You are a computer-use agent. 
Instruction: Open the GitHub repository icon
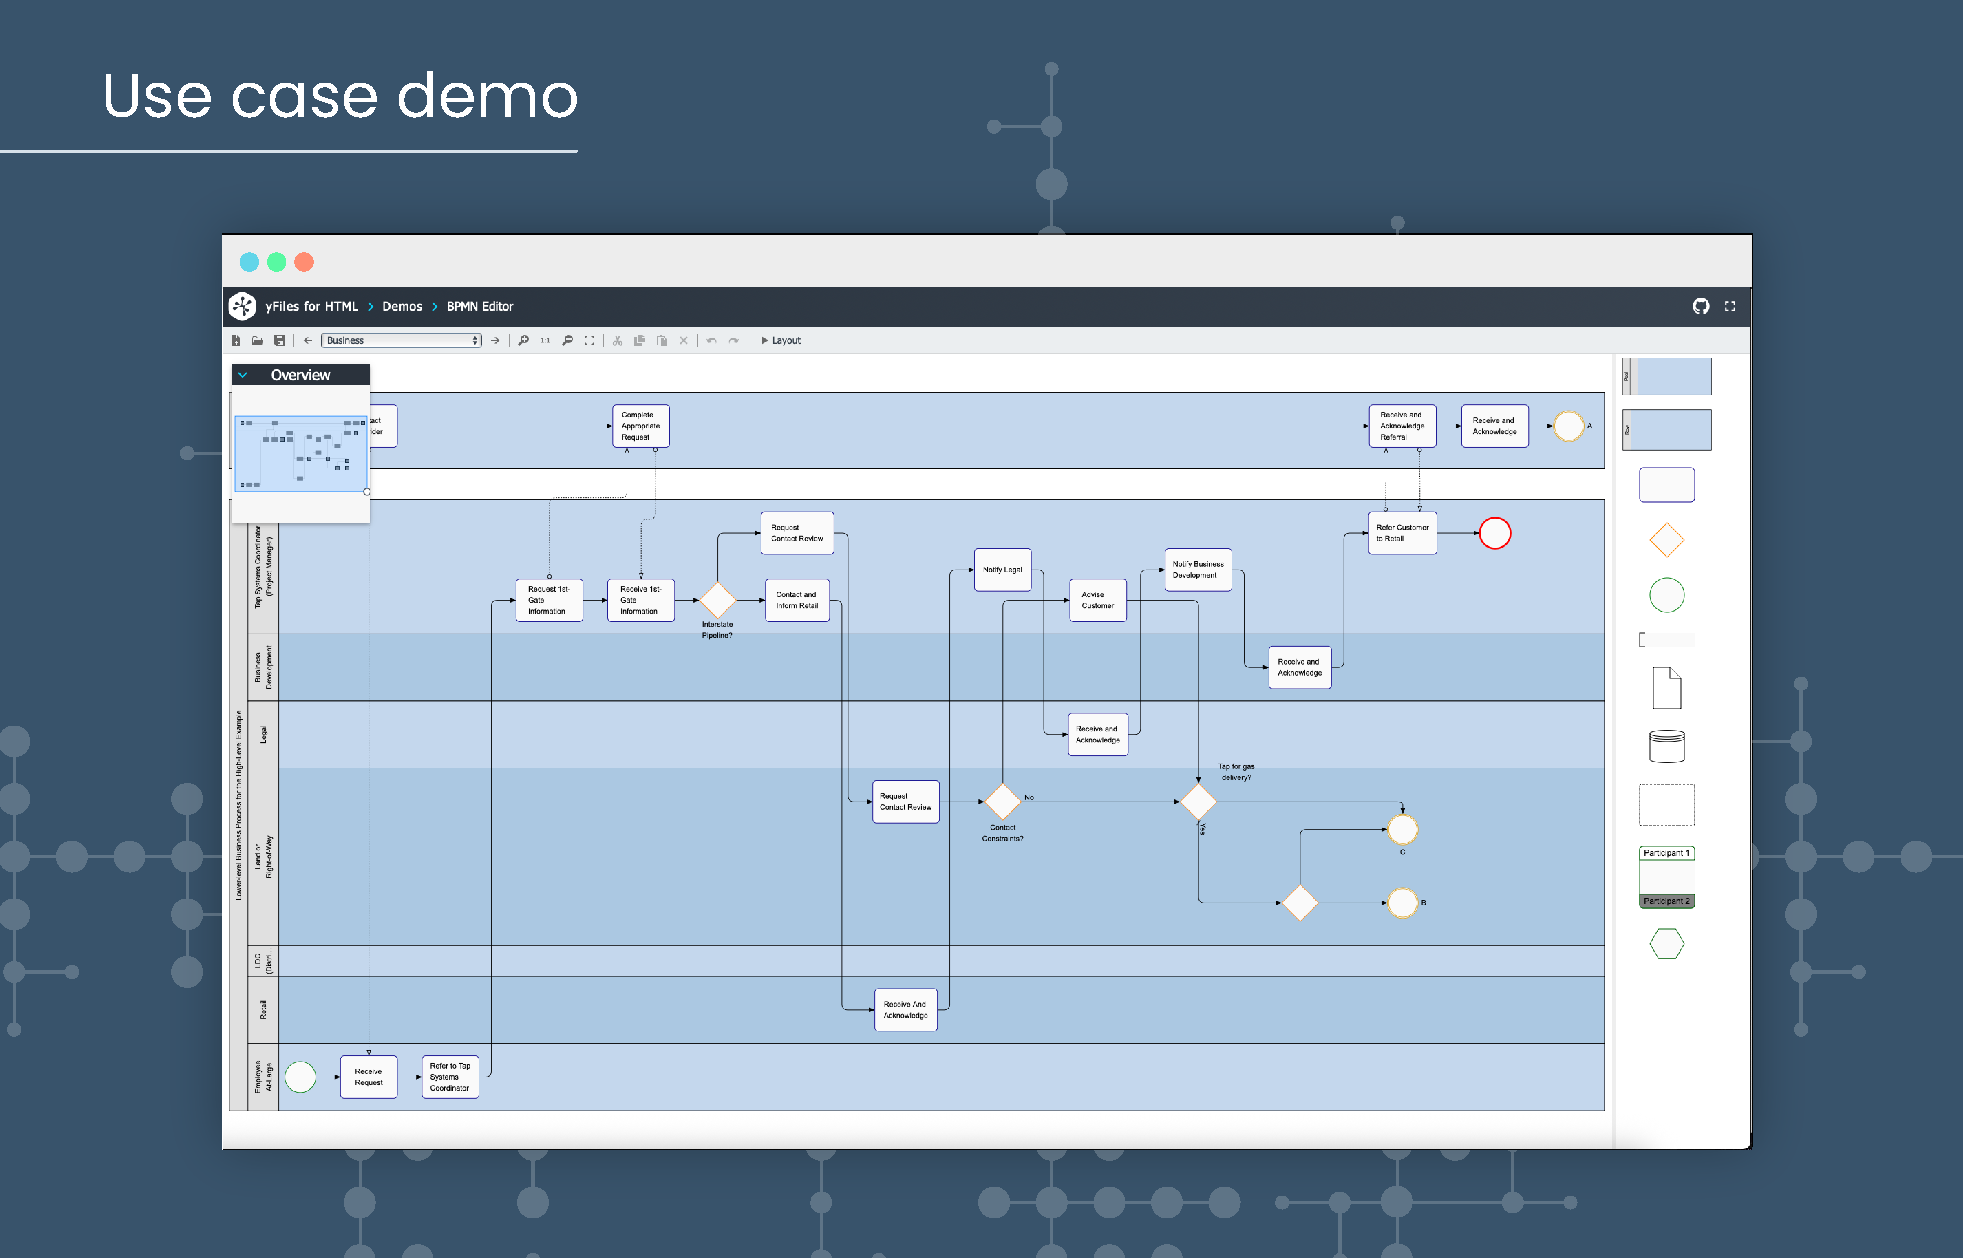click(1701, 306)
